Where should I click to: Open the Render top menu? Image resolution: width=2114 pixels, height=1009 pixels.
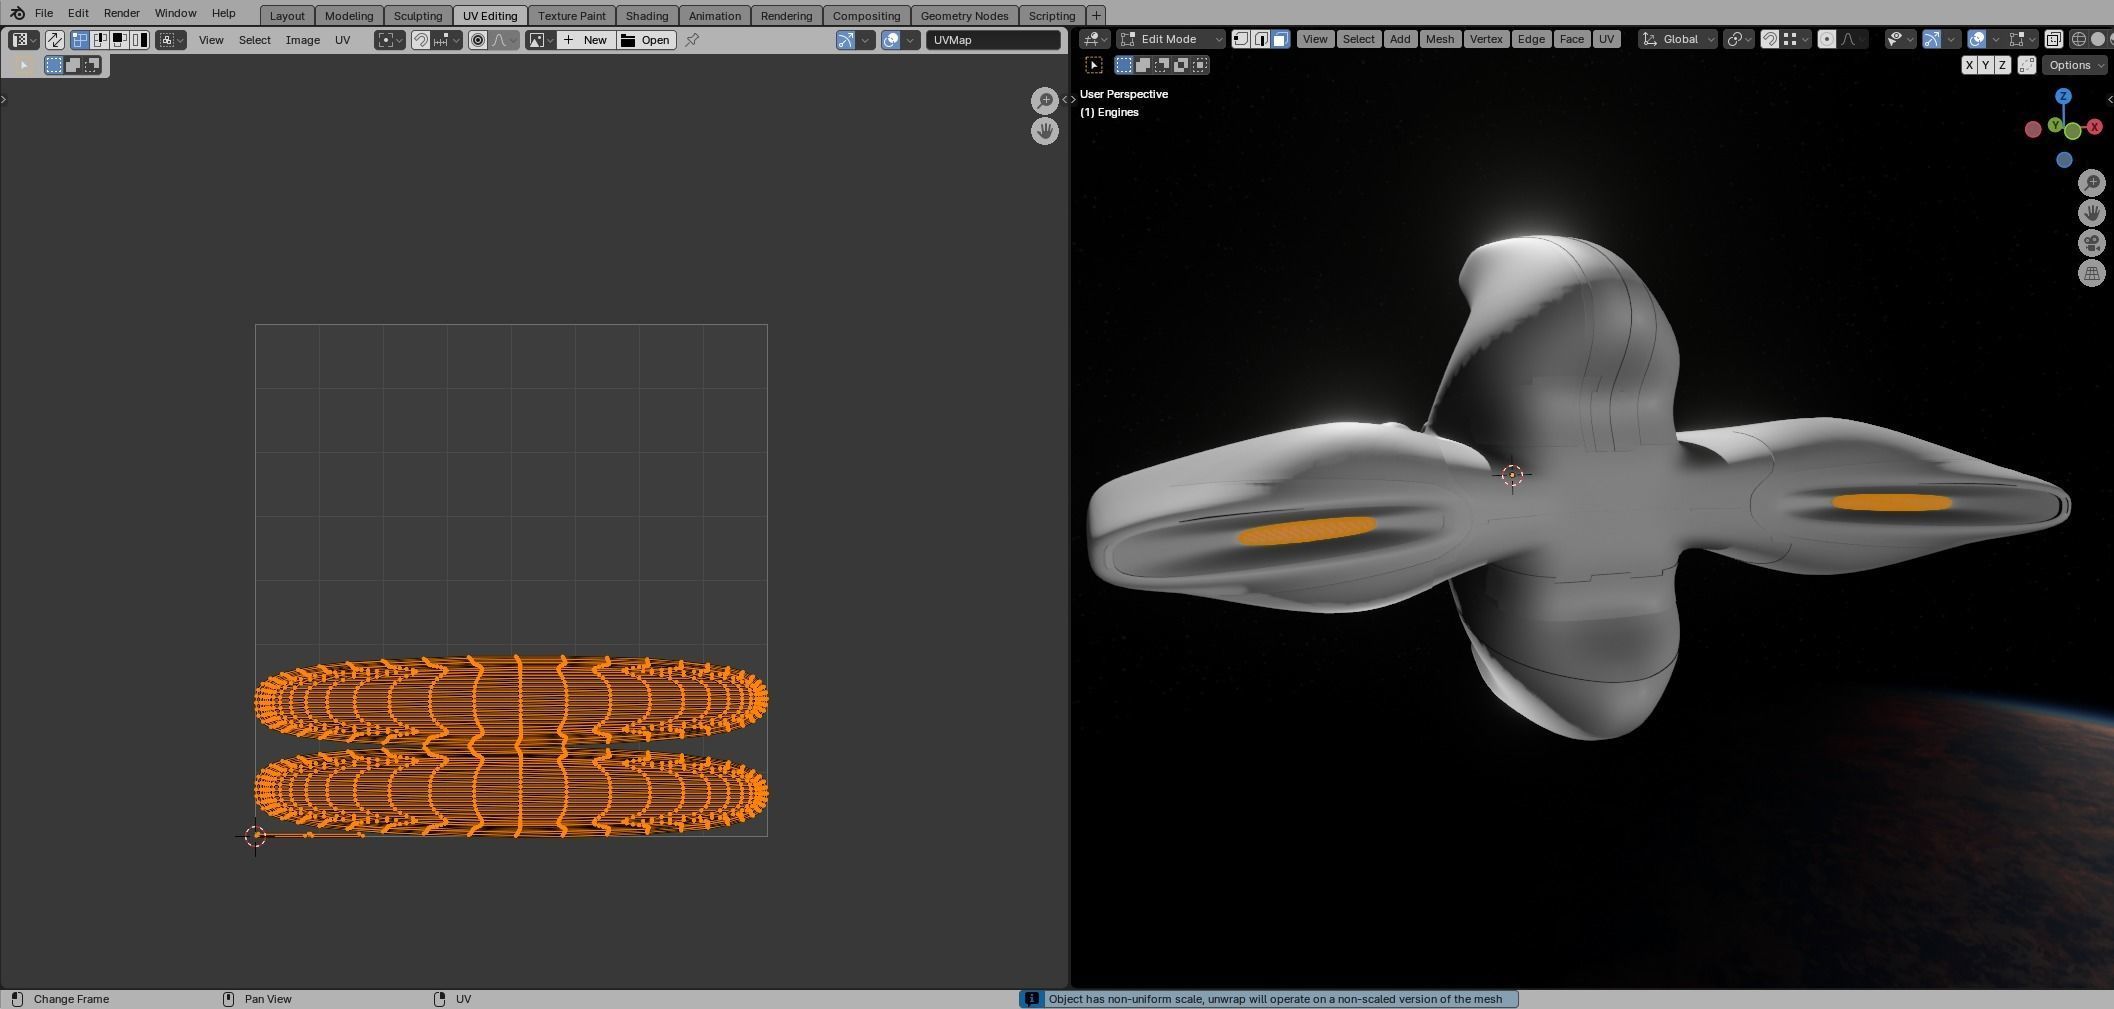121,13
